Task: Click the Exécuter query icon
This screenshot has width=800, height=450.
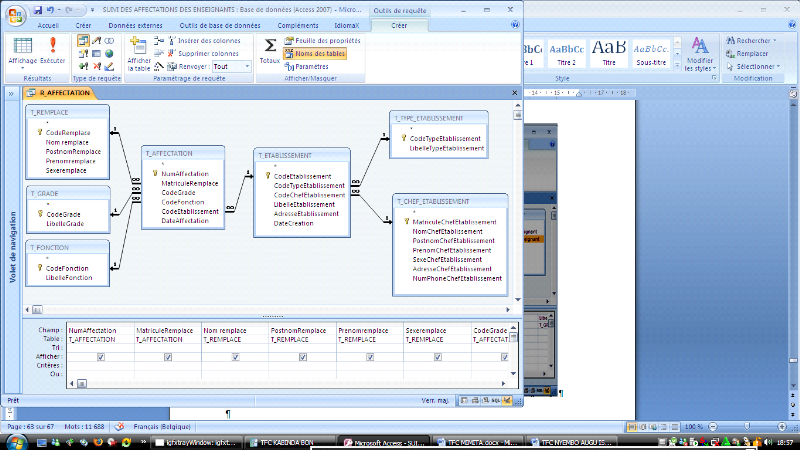Action: [x=52, y=48]
